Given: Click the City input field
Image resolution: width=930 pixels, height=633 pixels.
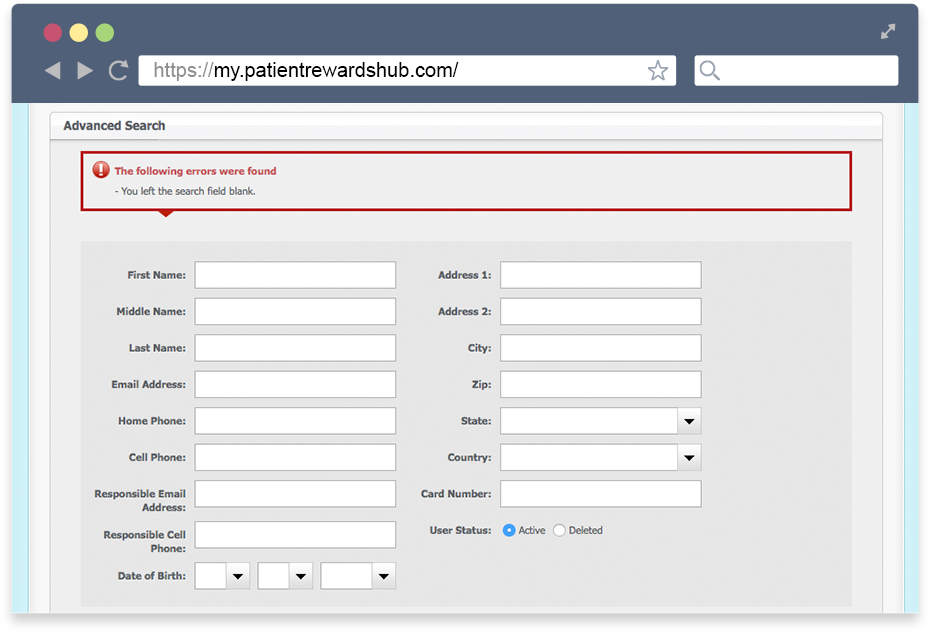Looking at the screenshot, I should [601, 348].
